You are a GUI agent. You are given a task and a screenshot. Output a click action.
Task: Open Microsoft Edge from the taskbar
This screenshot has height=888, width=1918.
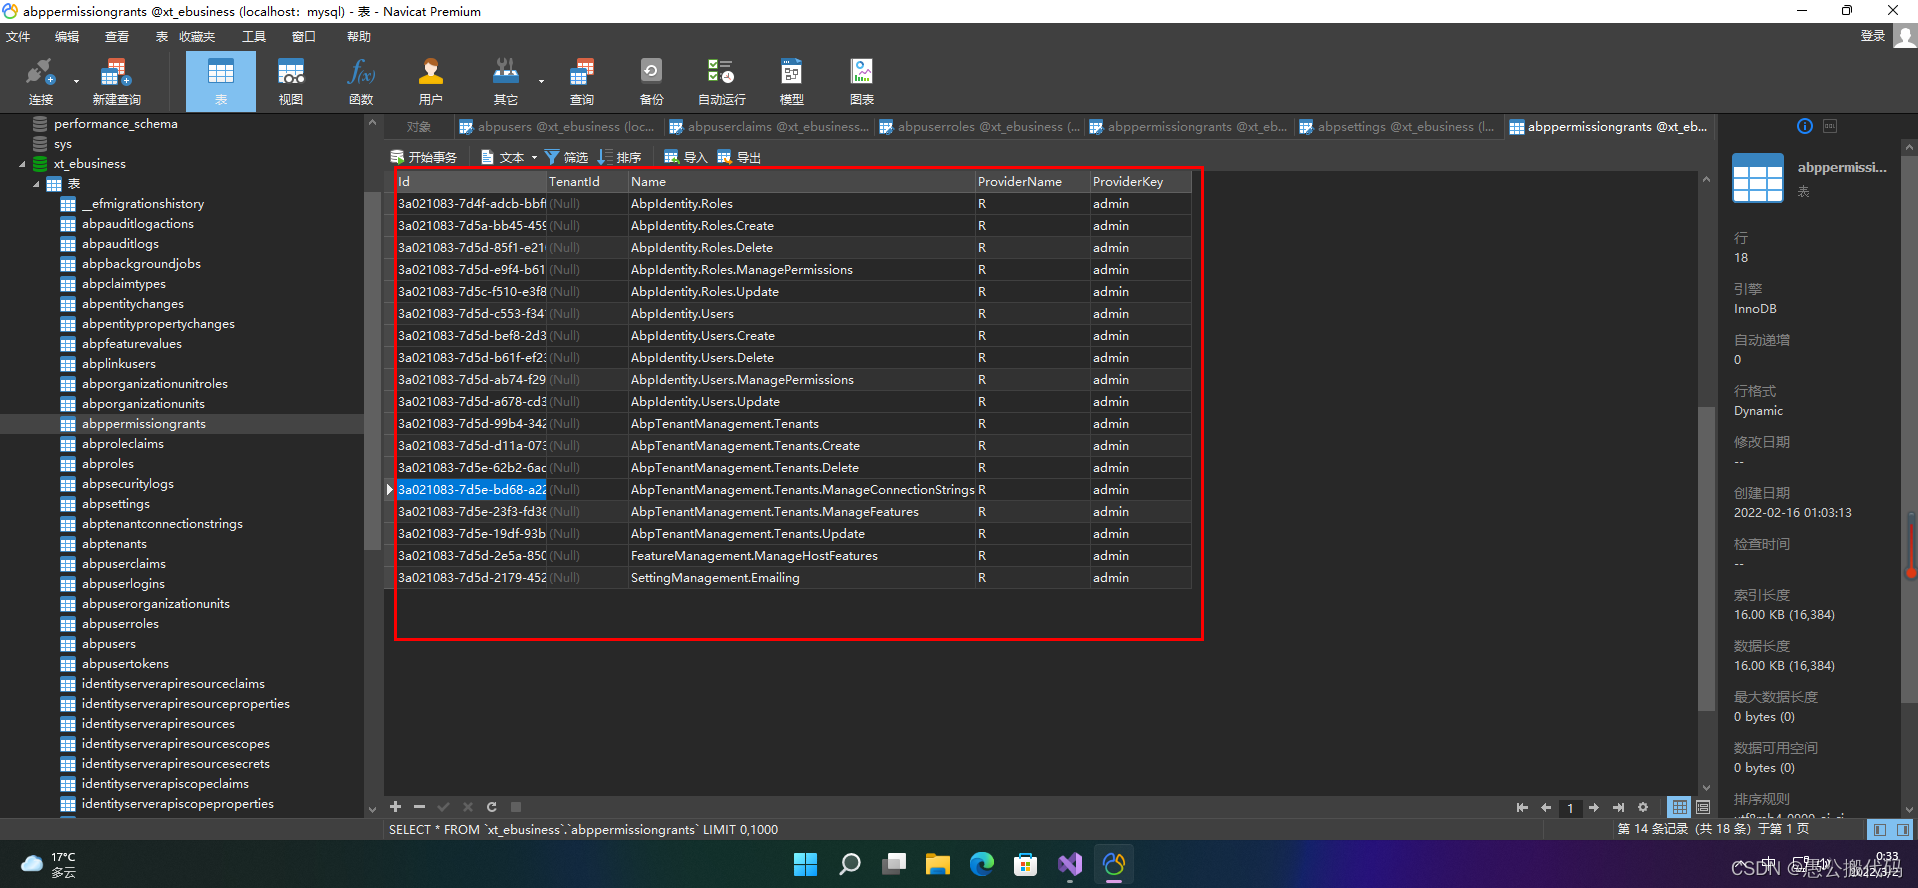[x=981, y=864]
